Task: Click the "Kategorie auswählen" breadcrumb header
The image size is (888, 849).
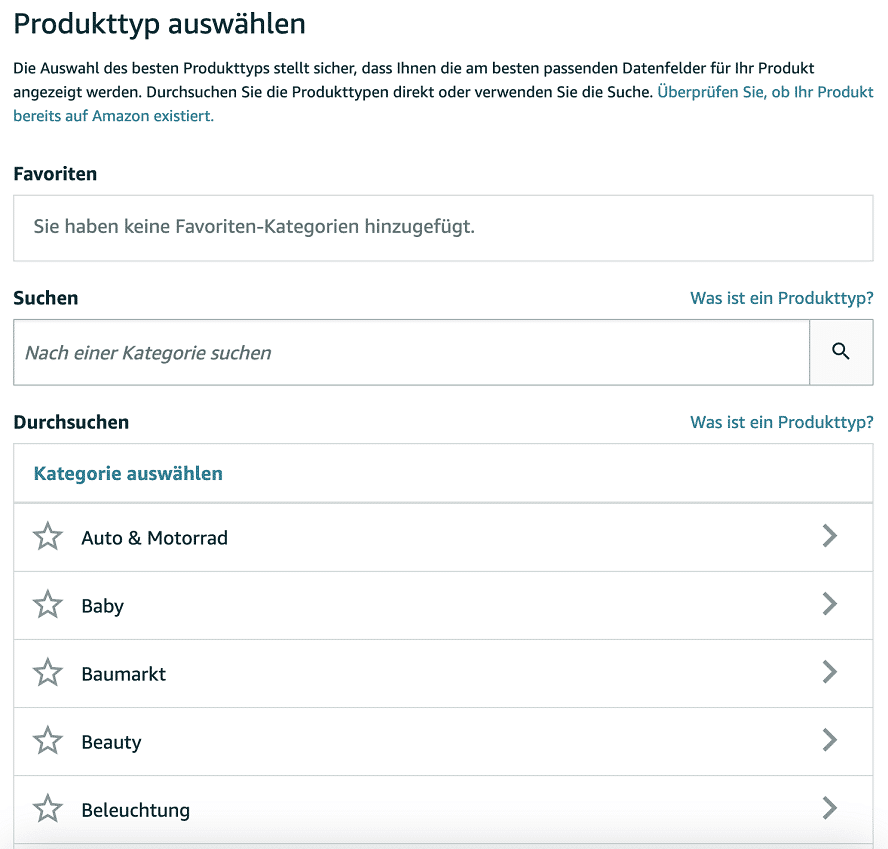Action: pyautogui.click(x=128, y=473)
